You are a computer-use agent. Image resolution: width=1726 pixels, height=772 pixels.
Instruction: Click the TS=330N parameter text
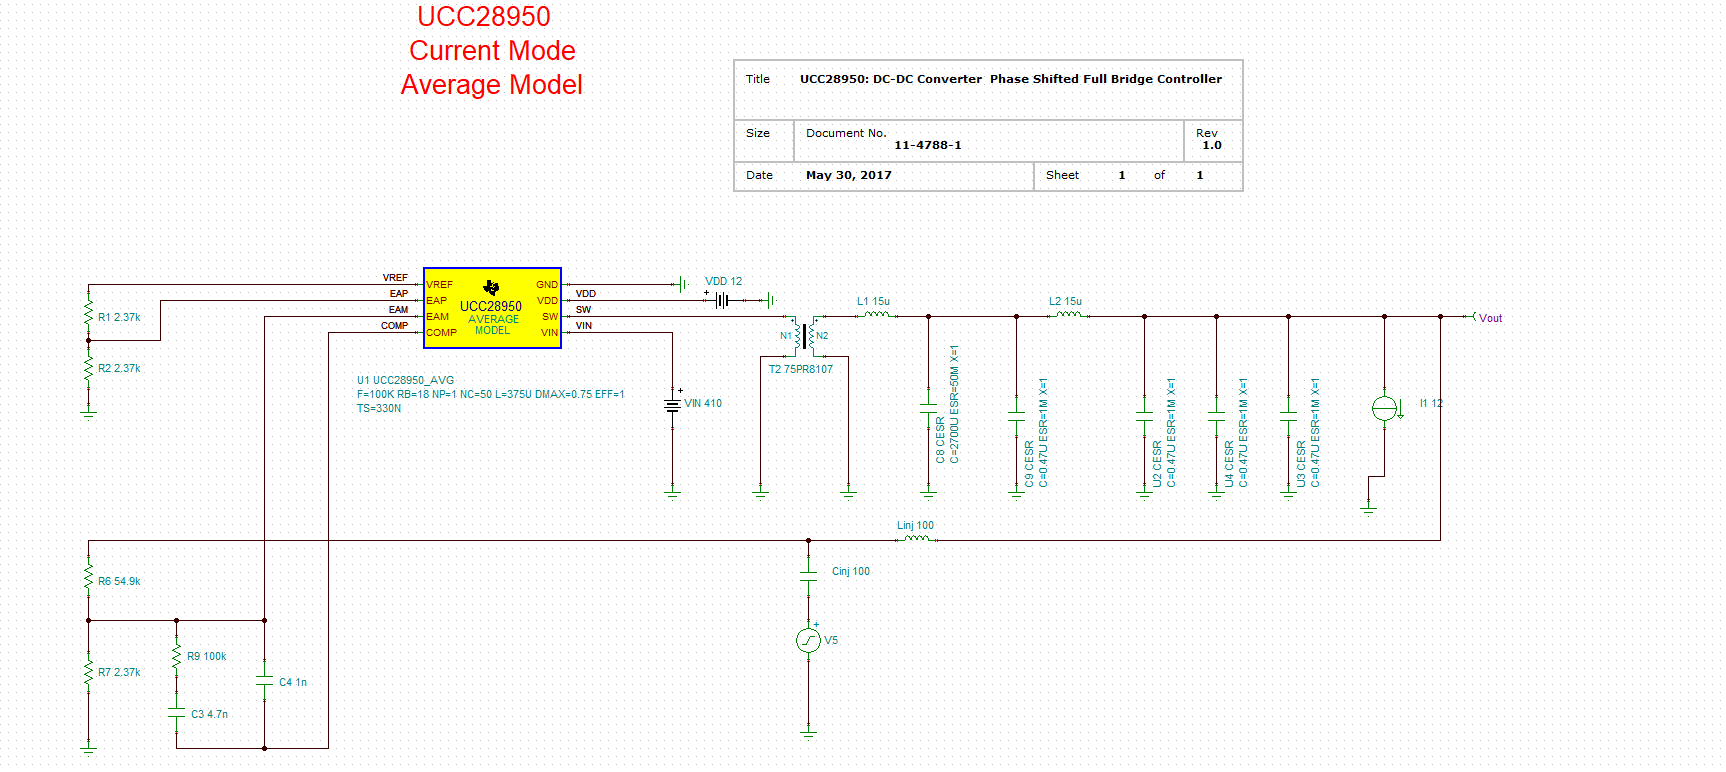tap(379, 408)
